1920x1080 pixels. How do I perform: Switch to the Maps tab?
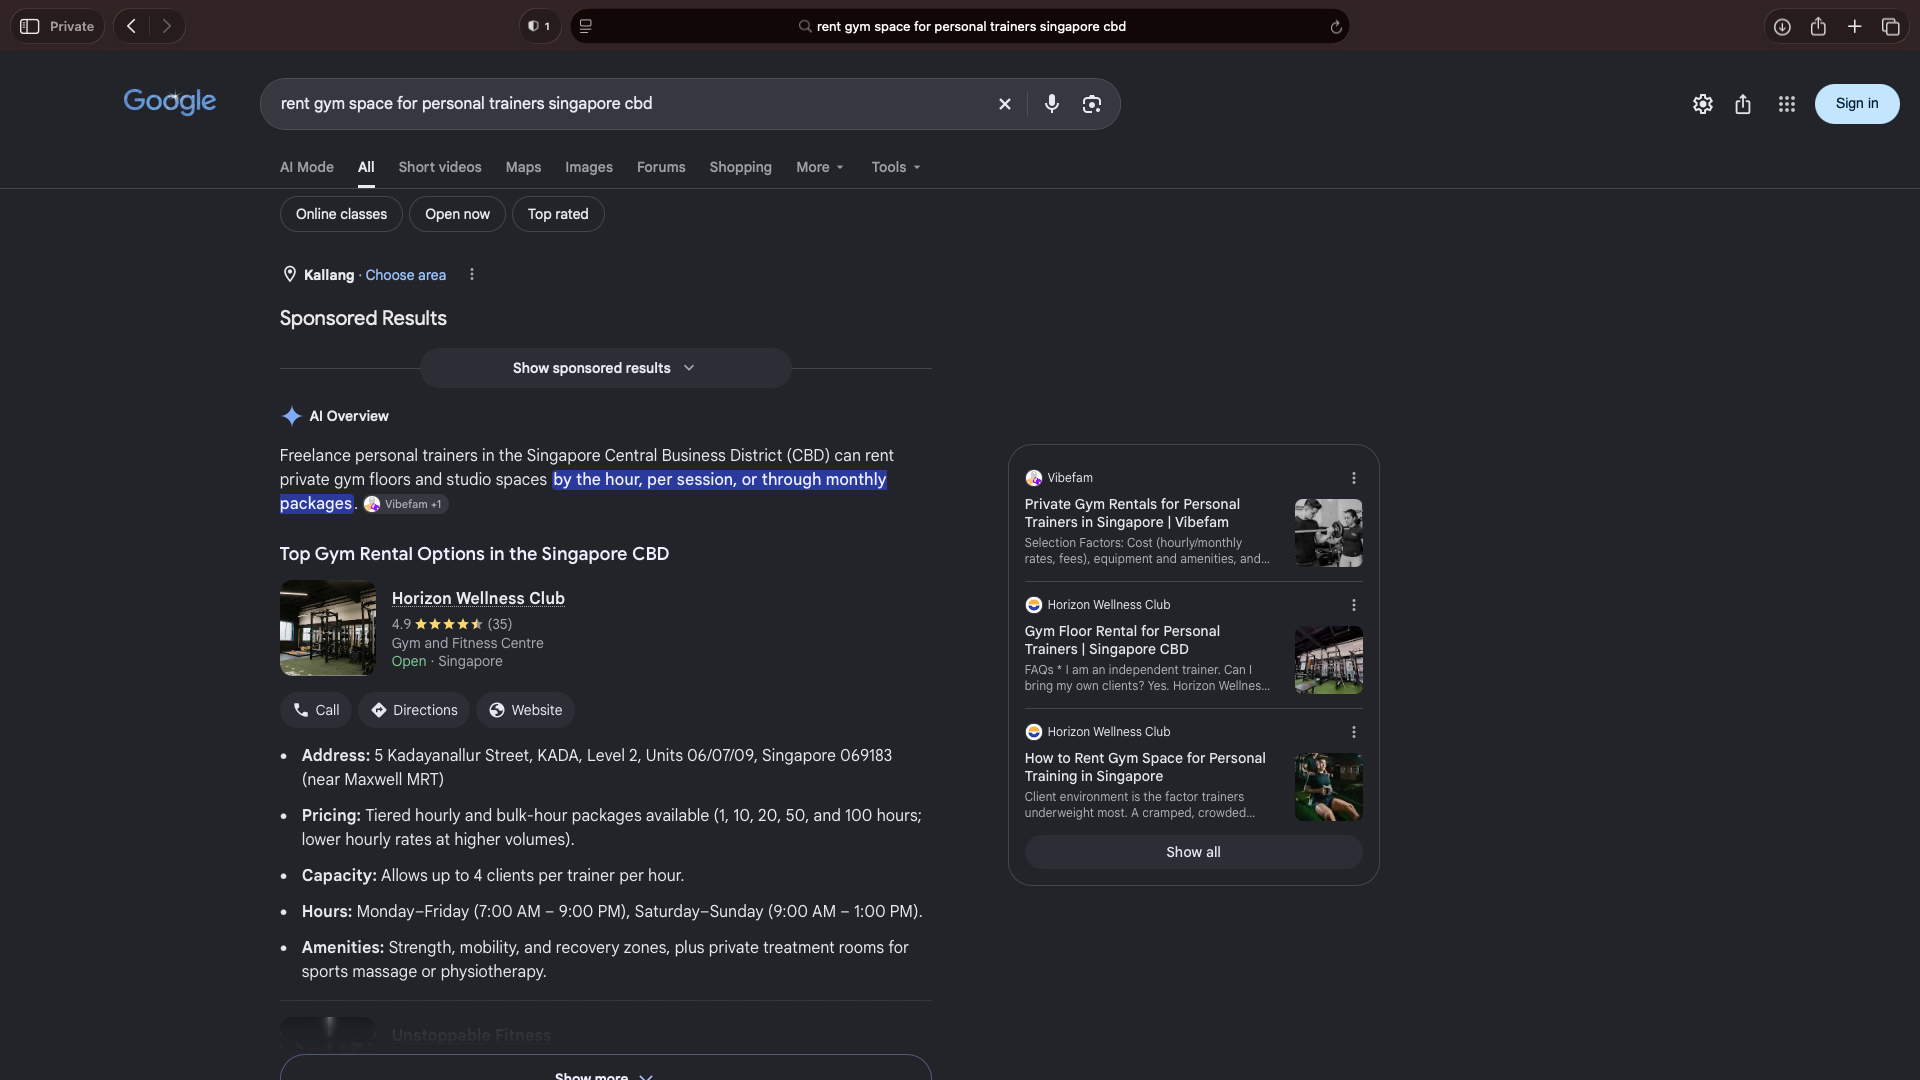click(523, 167)
